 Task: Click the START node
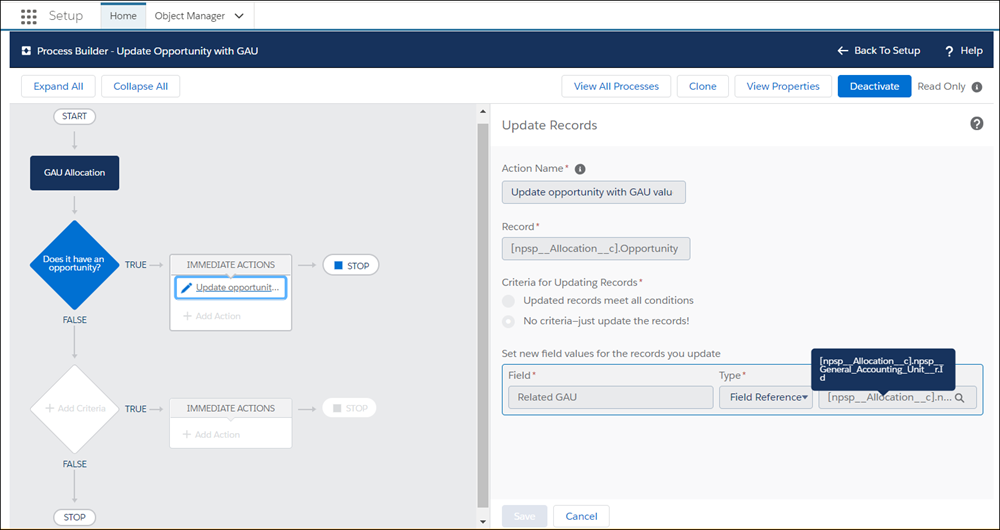click(75, 117)
